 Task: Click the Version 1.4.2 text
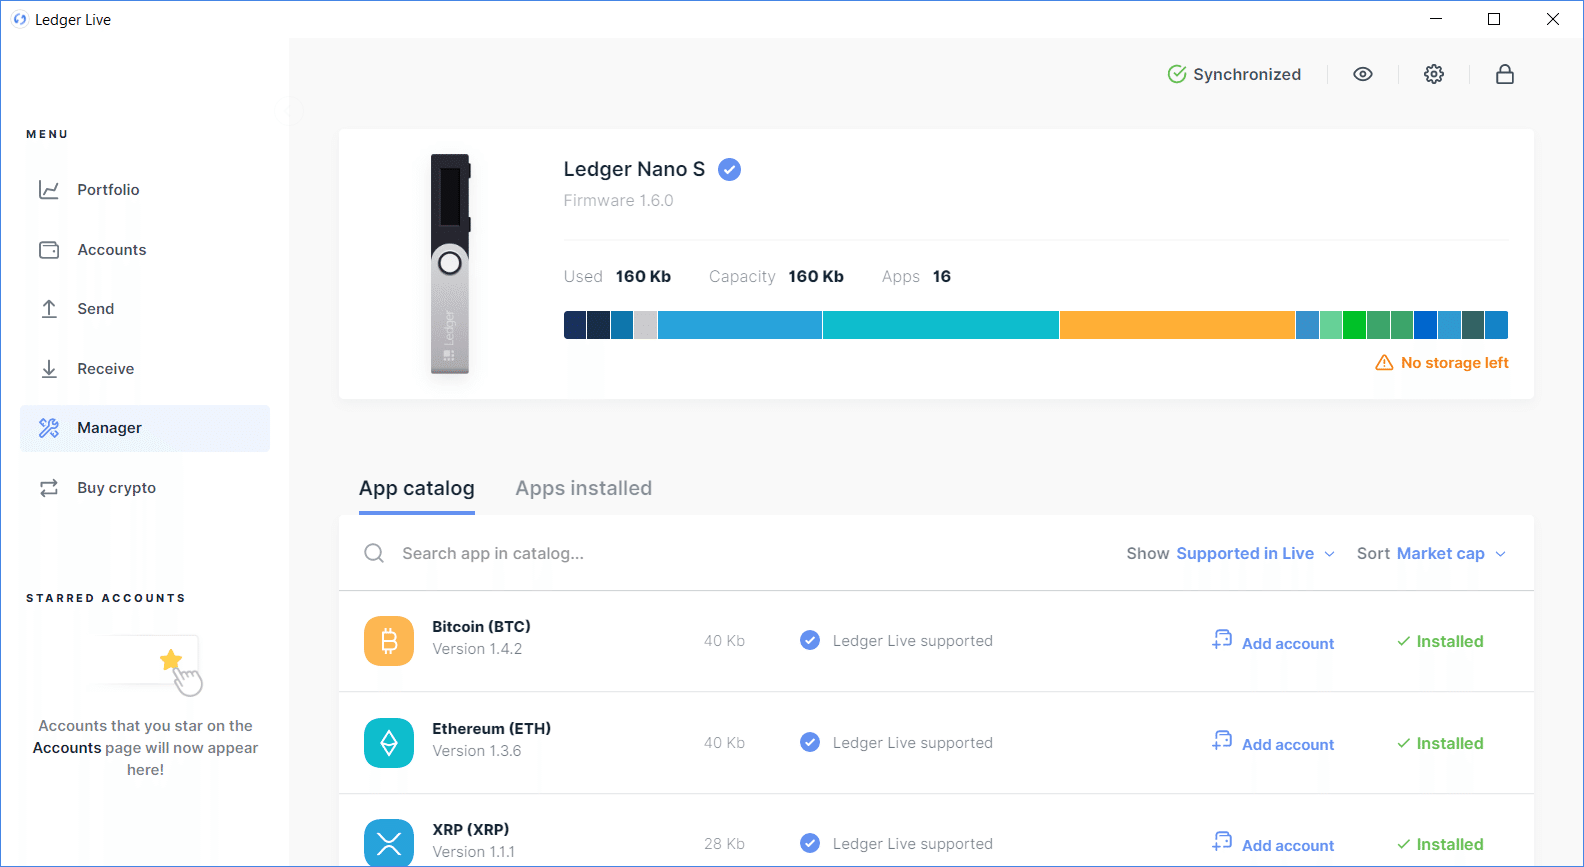tap(477, 649)
